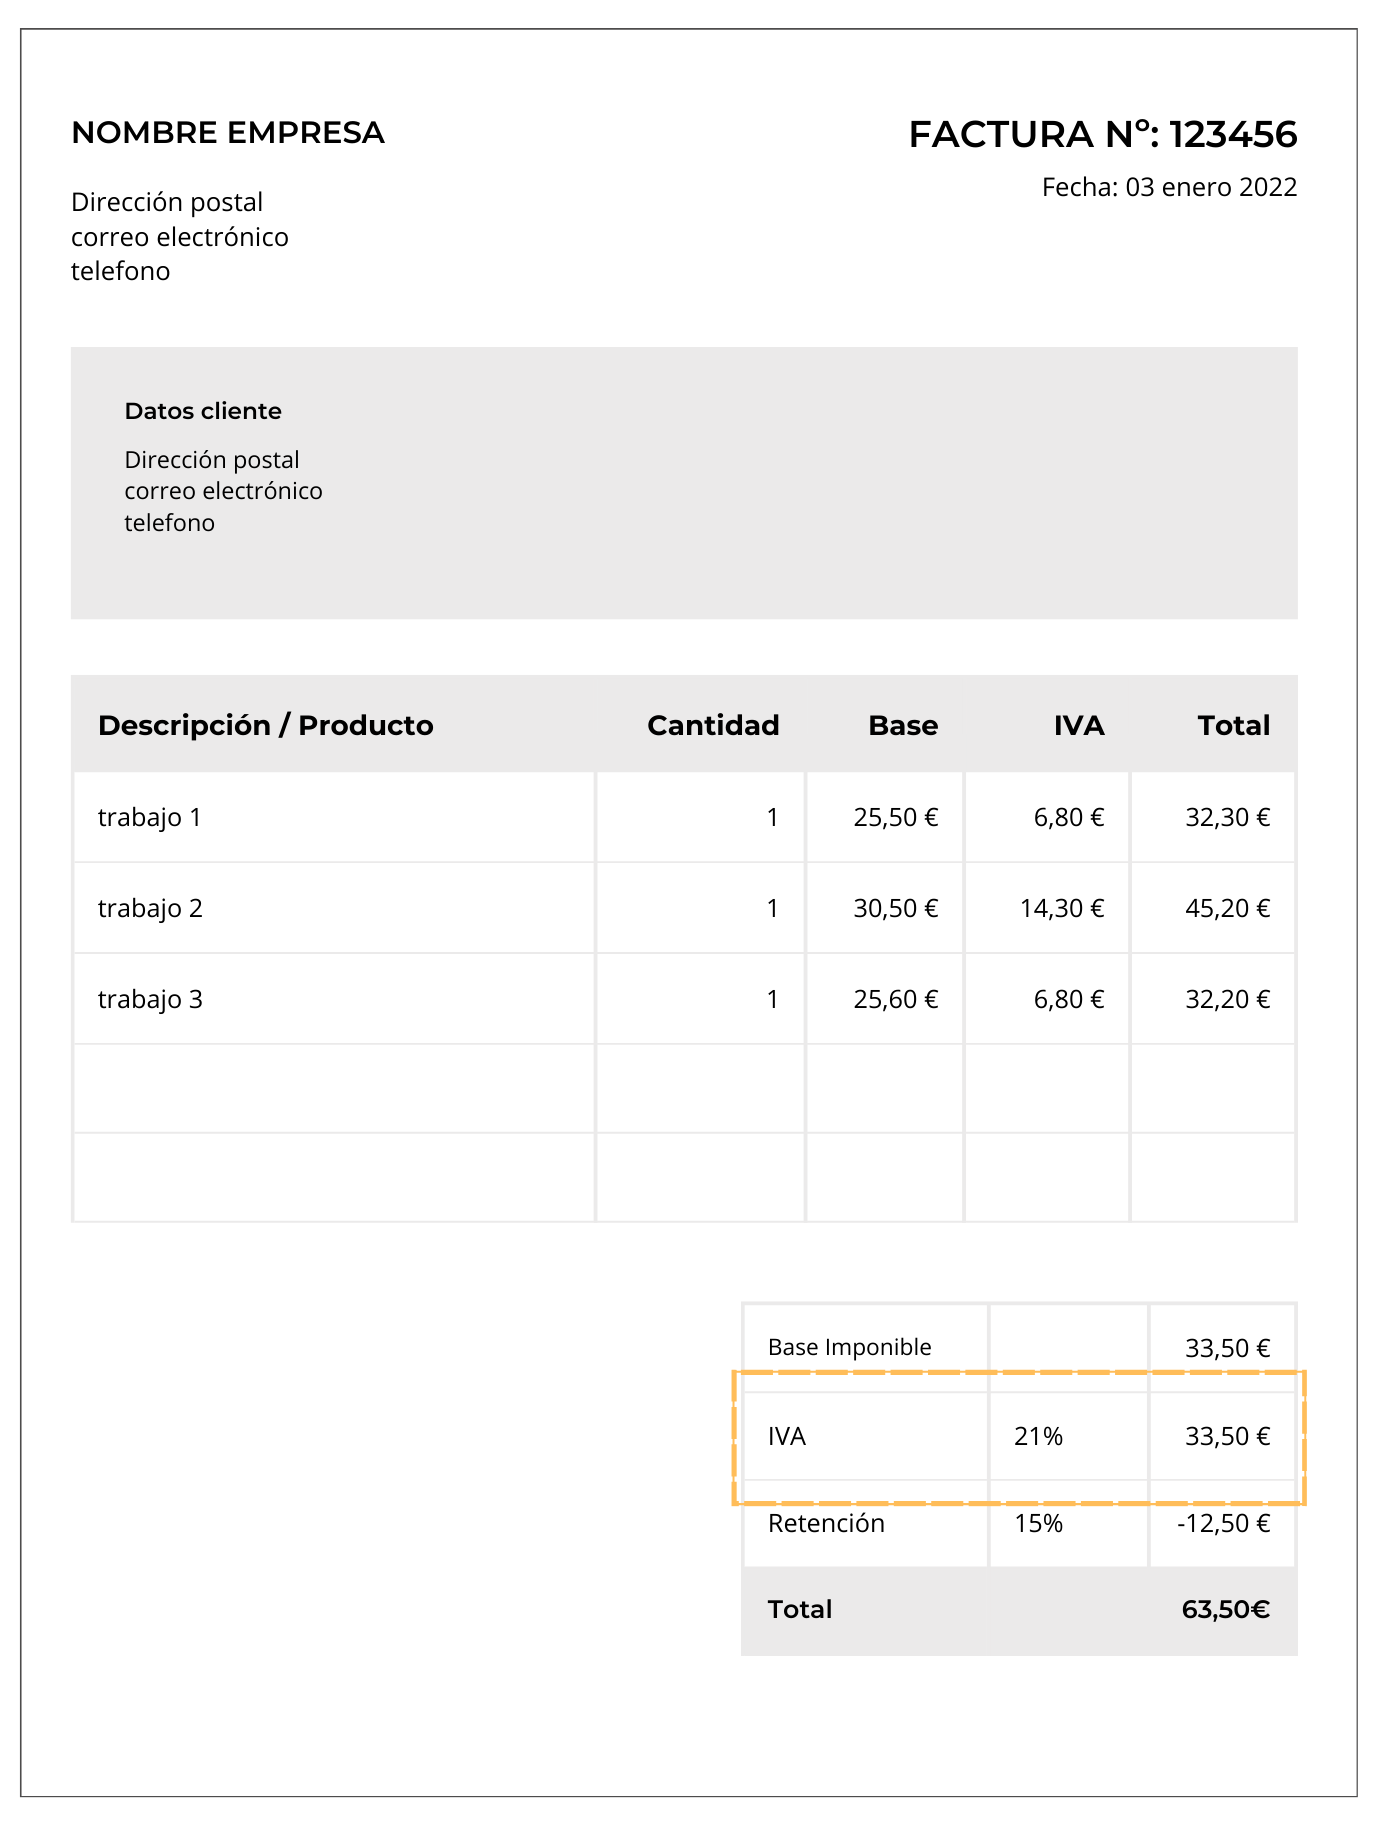Click the Datos cliente heading
The height and width of the screenshot is (1824, 1378).
click(x=203, y=411)
